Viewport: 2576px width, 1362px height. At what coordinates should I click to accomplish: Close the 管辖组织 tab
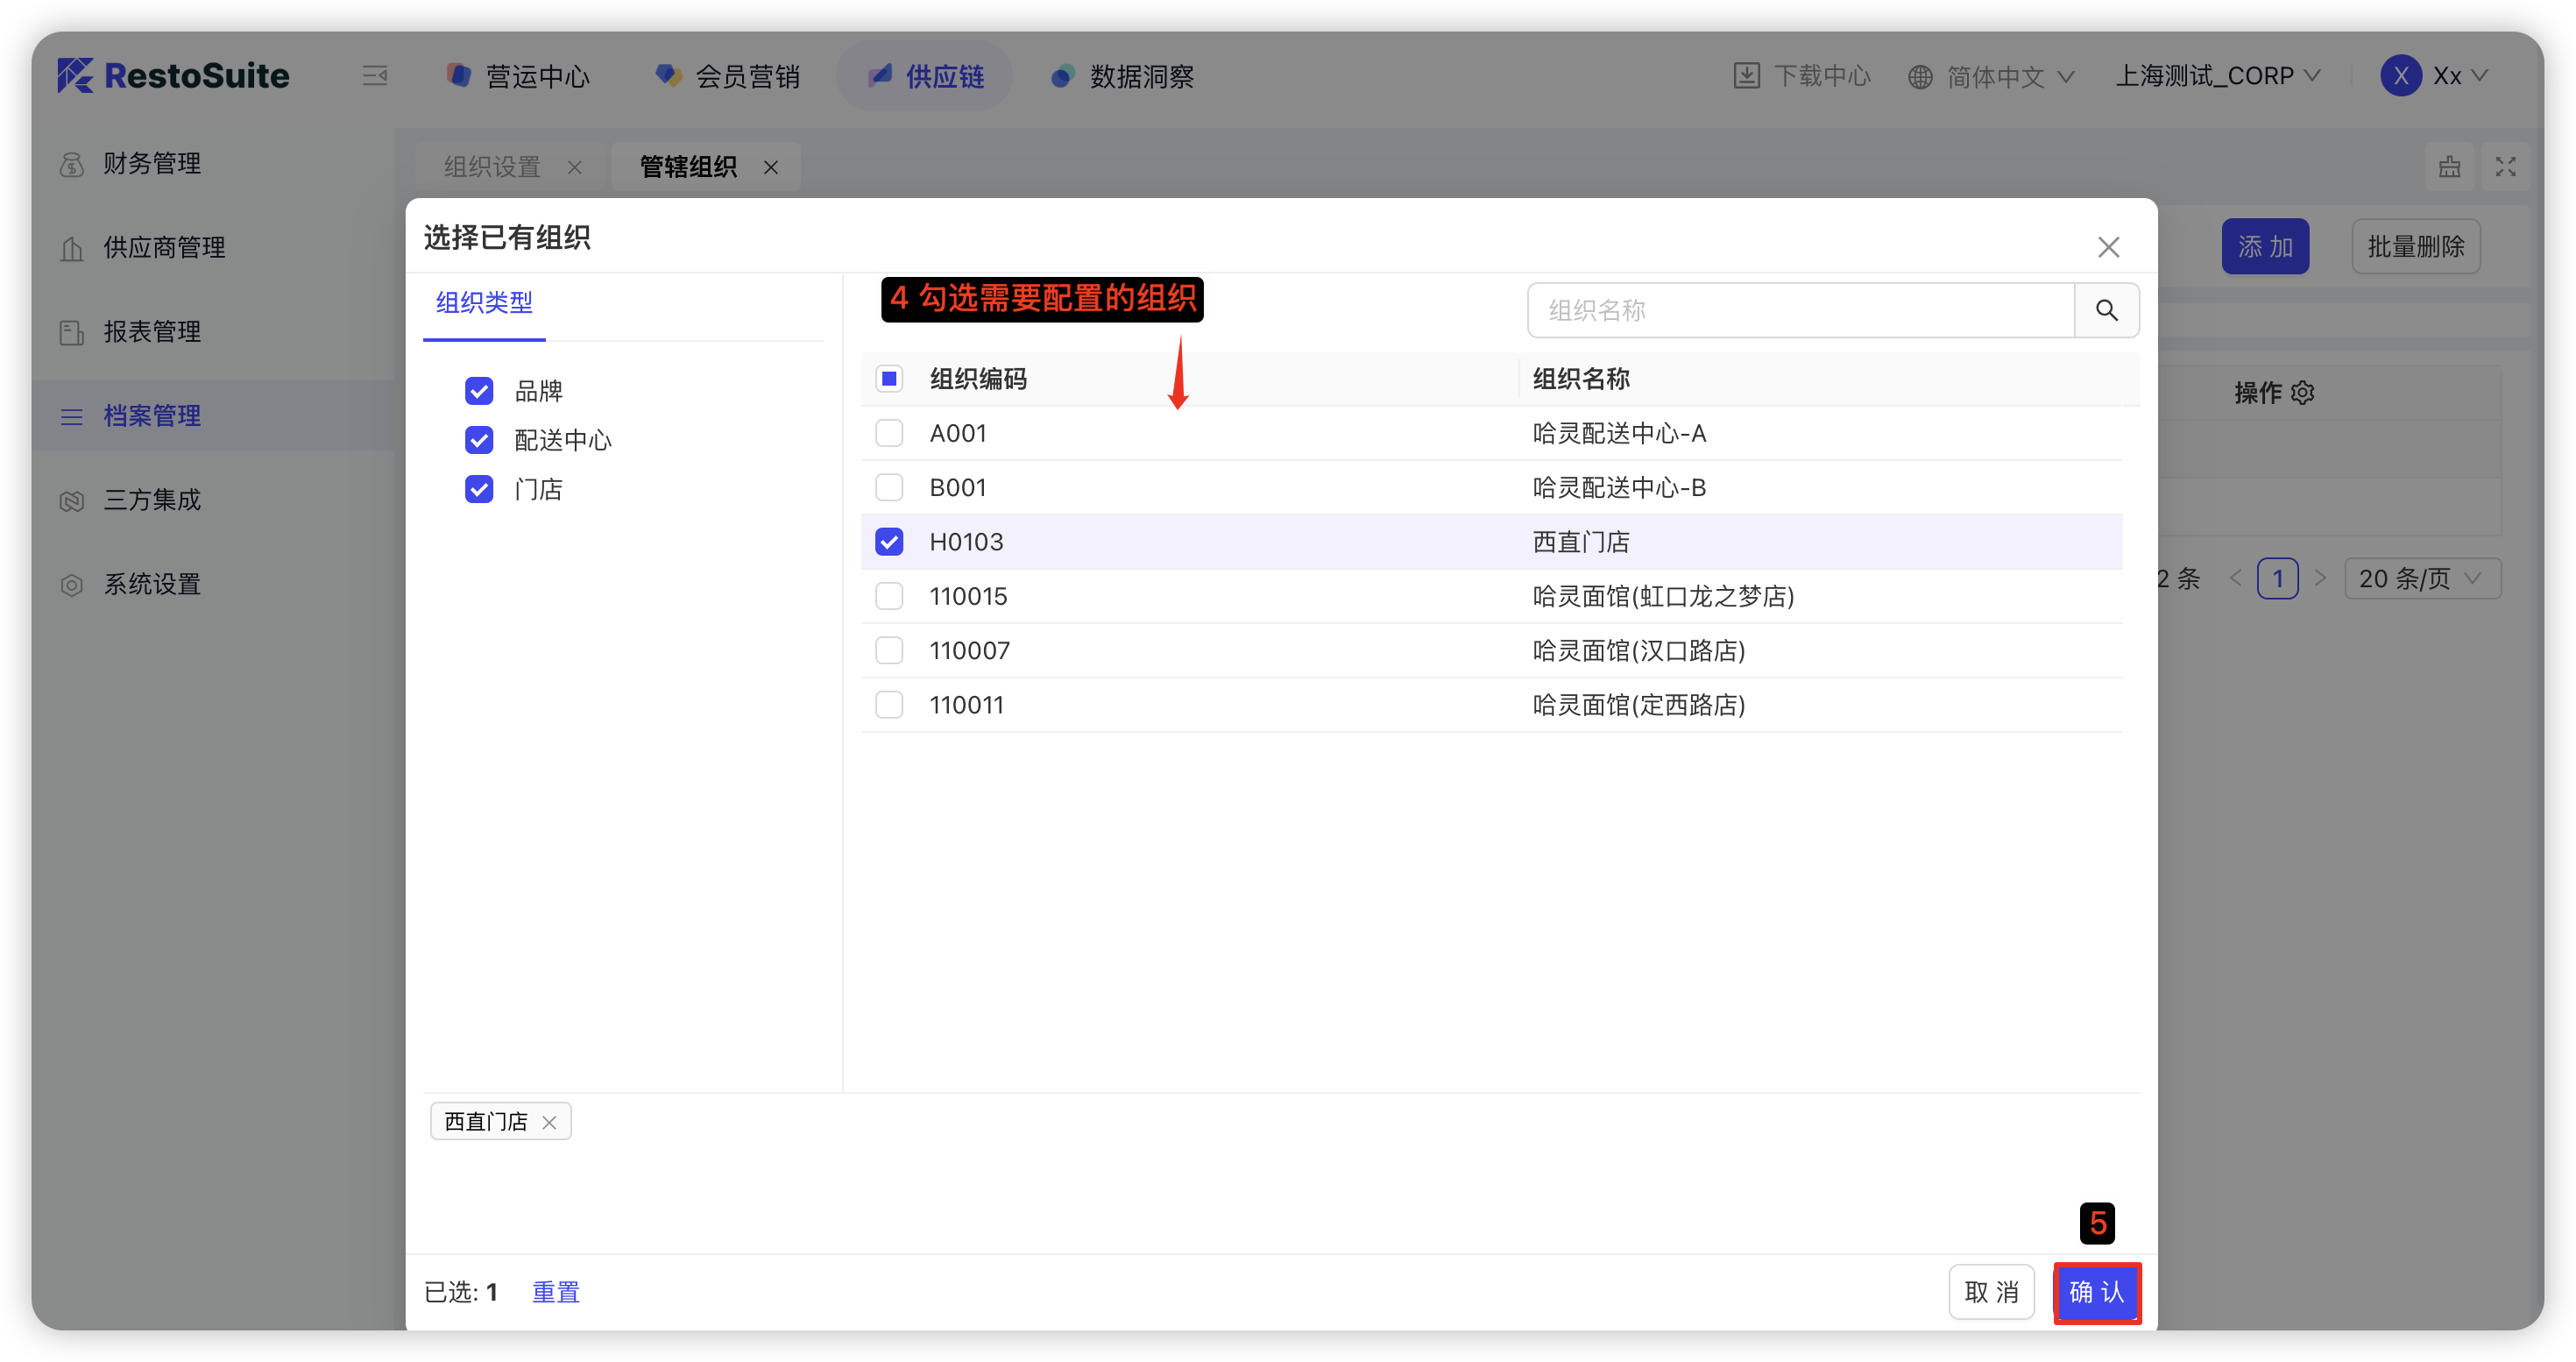point(771,167)
